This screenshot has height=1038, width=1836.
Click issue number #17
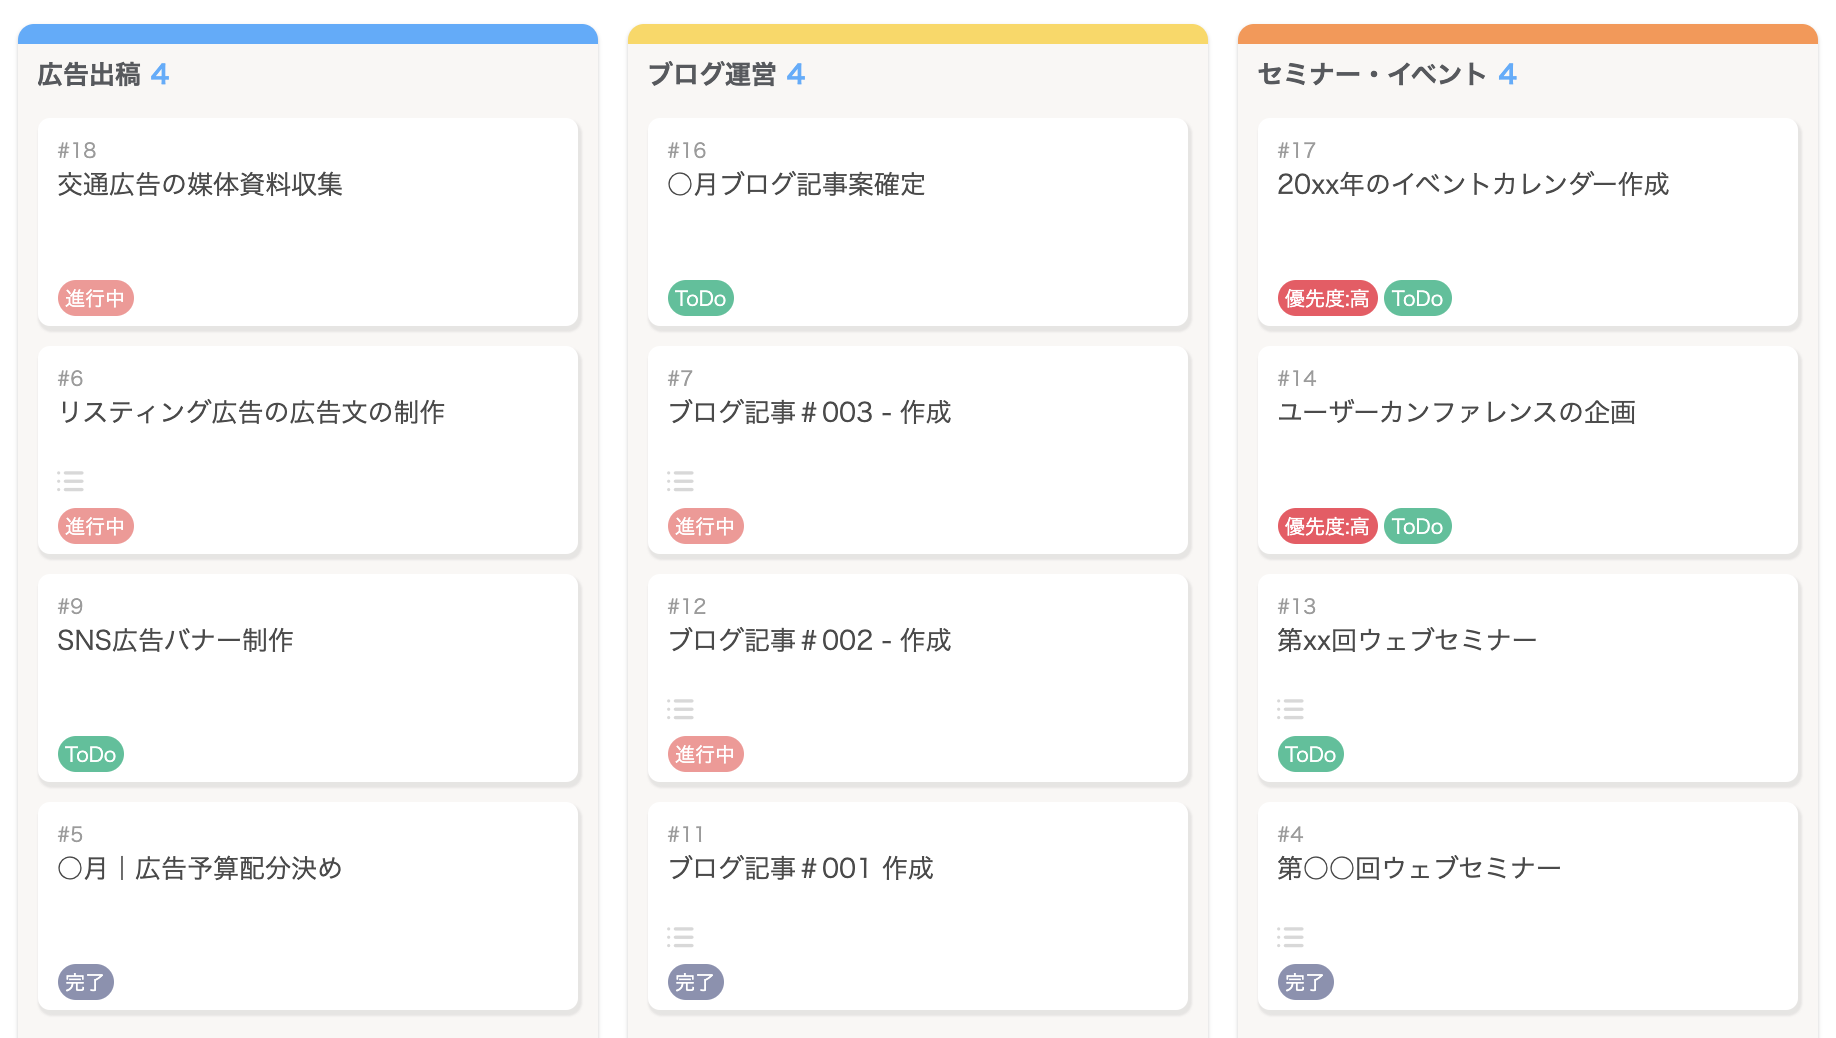pos(1297,150)
